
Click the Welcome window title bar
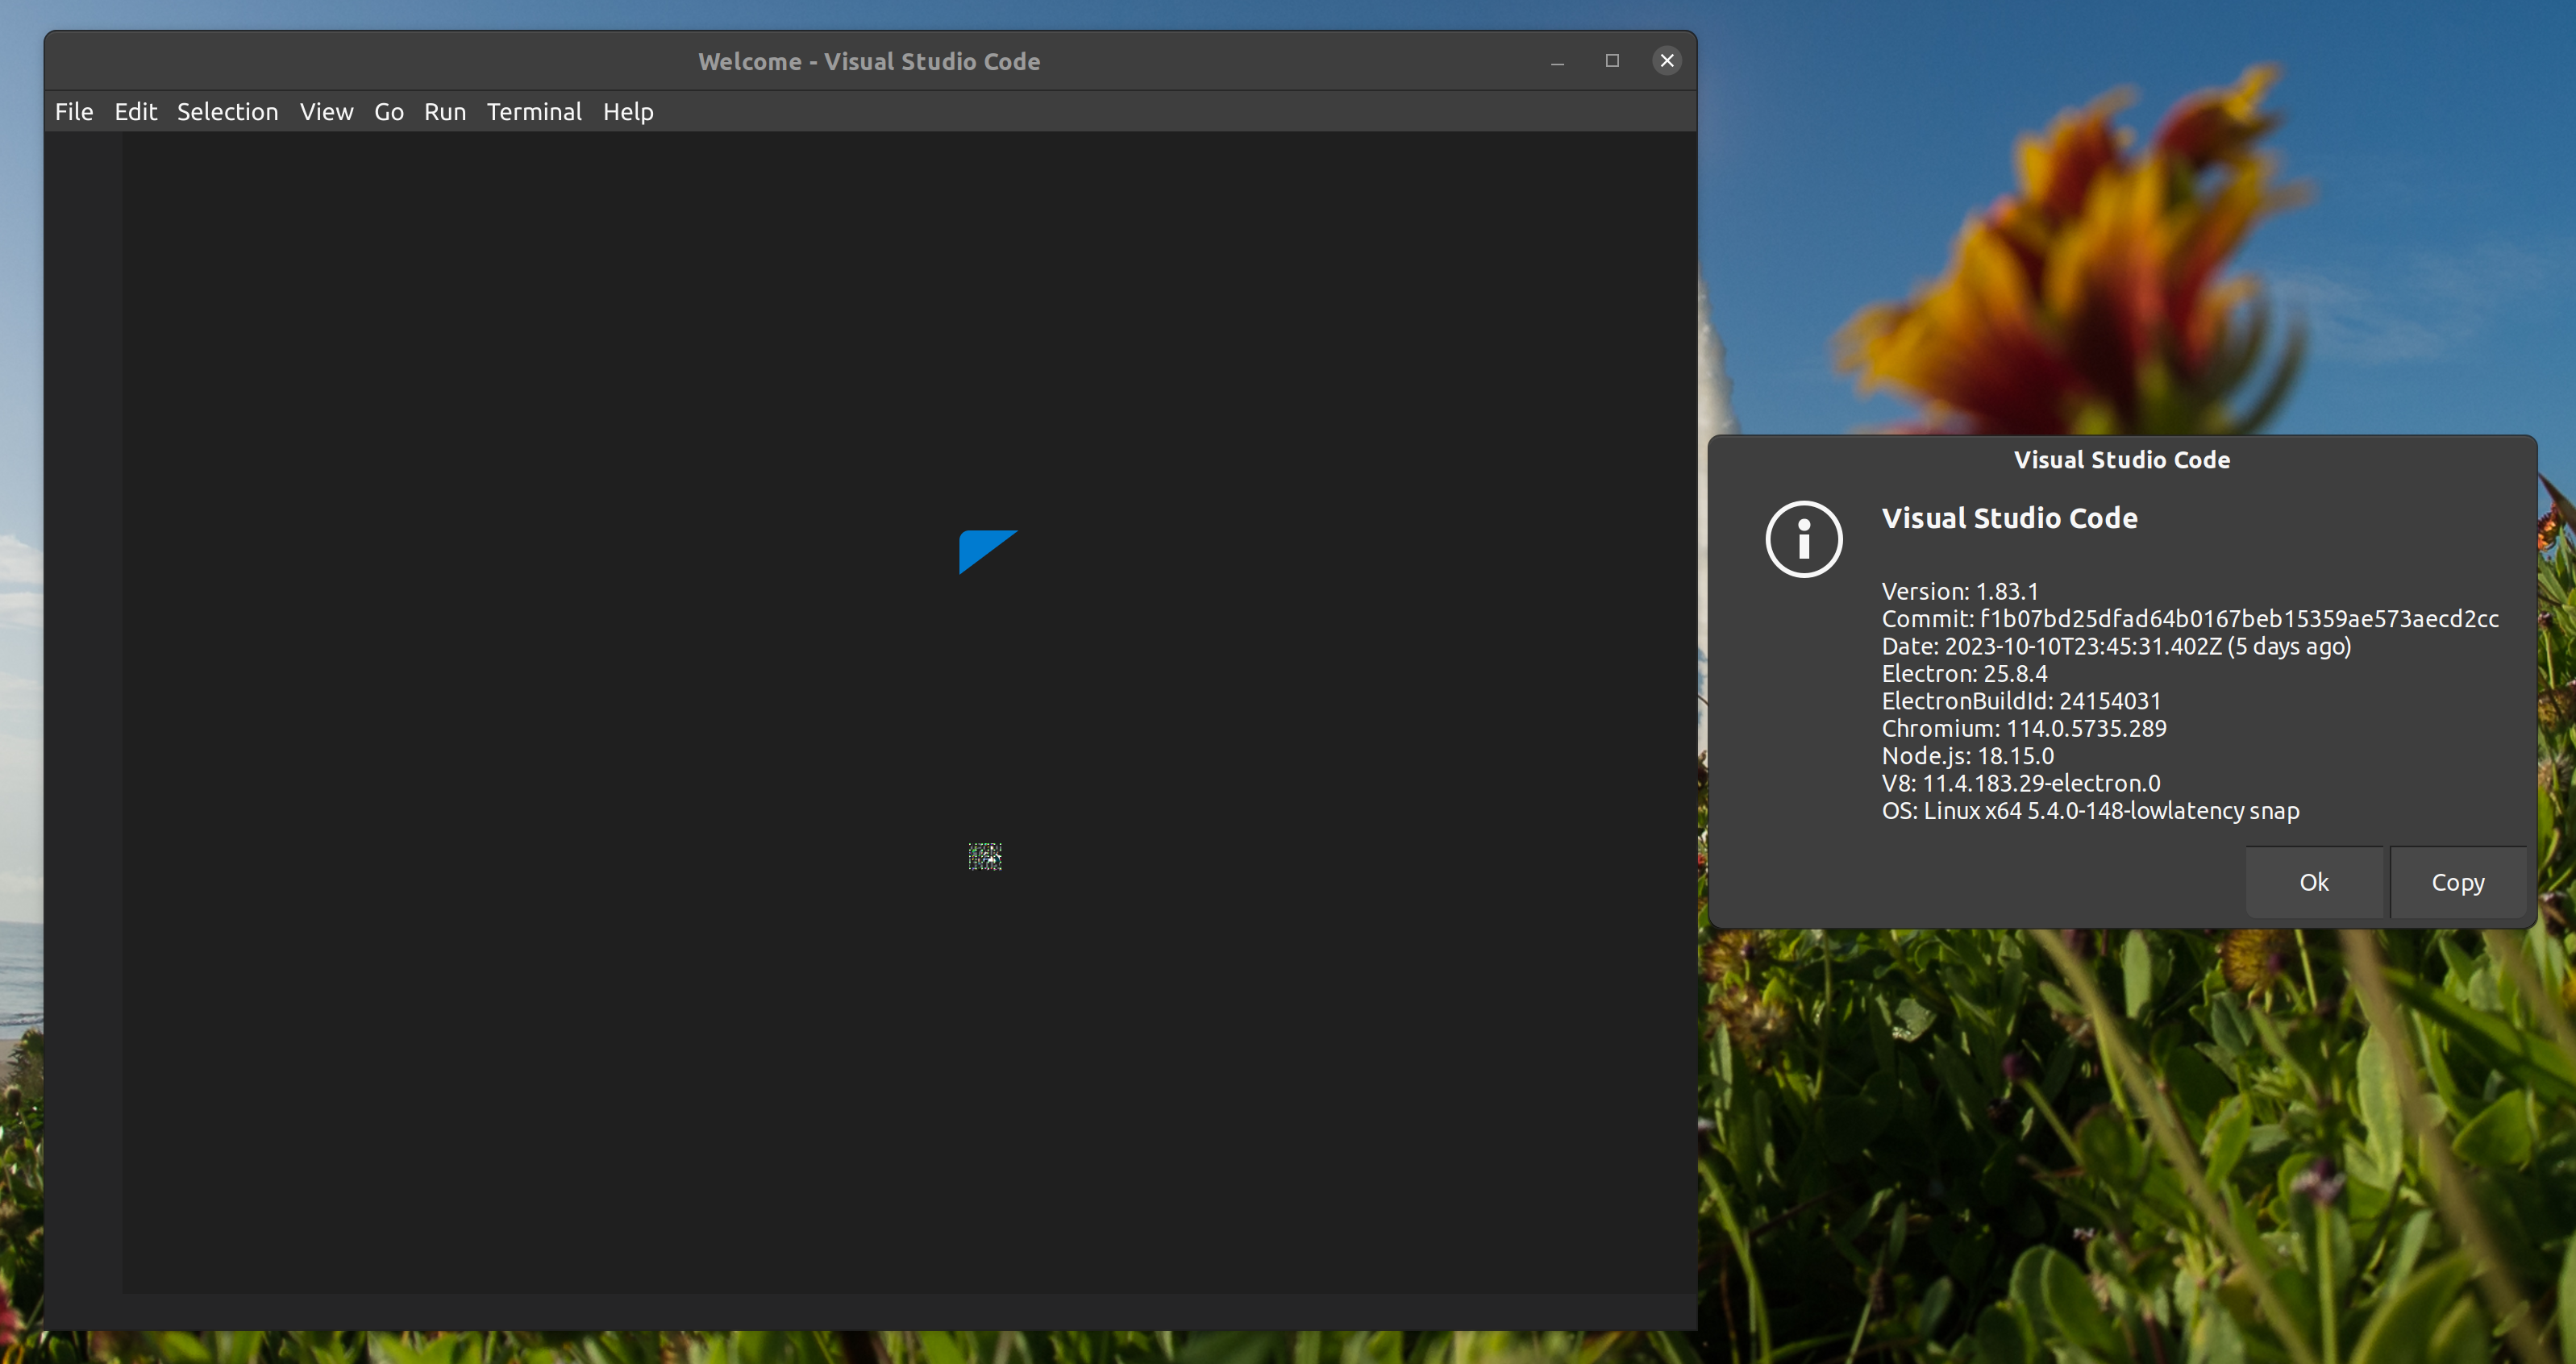868,61
